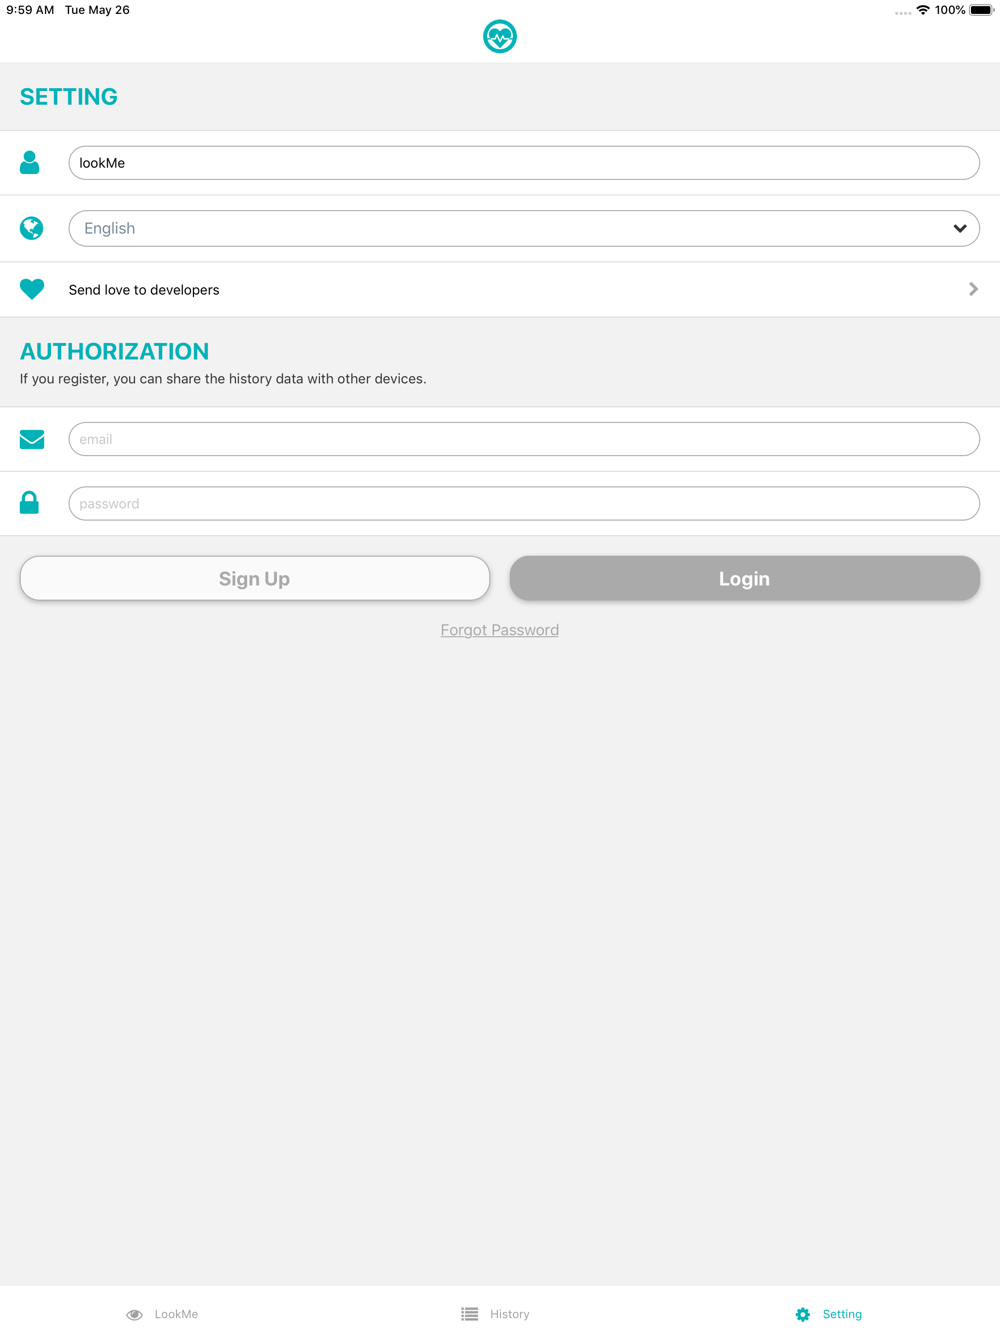Click the Setting gear icon
Image resolution: width=1000 pixels, height=1334 pixels.
[803, 1314]
